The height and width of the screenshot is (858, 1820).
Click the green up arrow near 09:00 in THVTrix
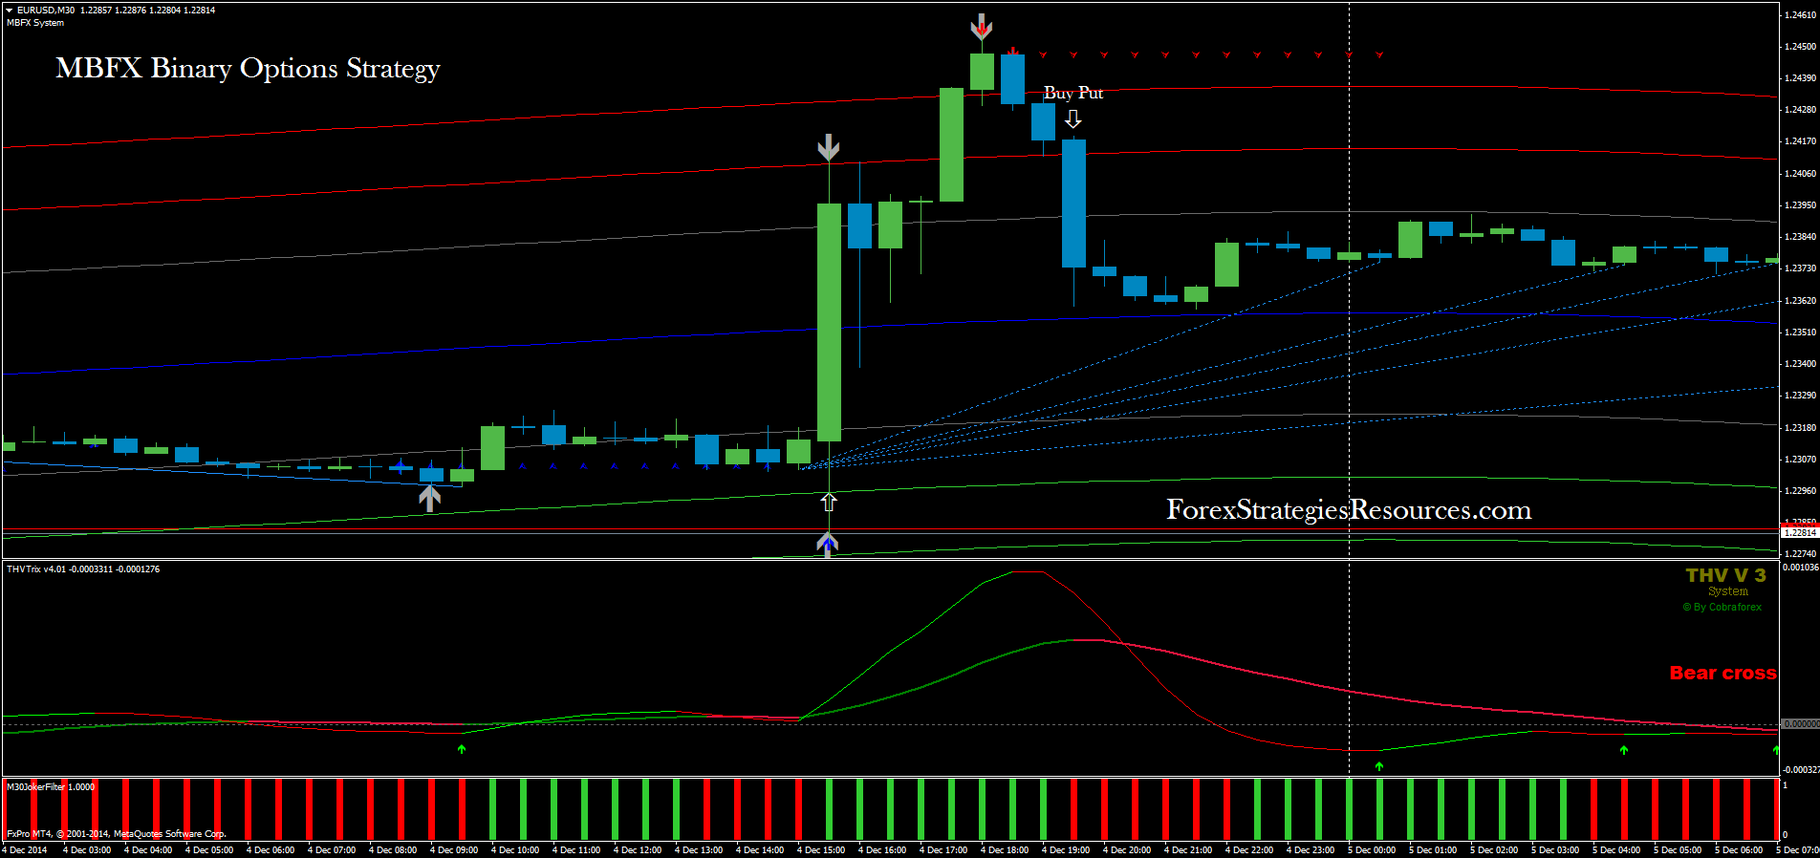[x=461, y=748]
